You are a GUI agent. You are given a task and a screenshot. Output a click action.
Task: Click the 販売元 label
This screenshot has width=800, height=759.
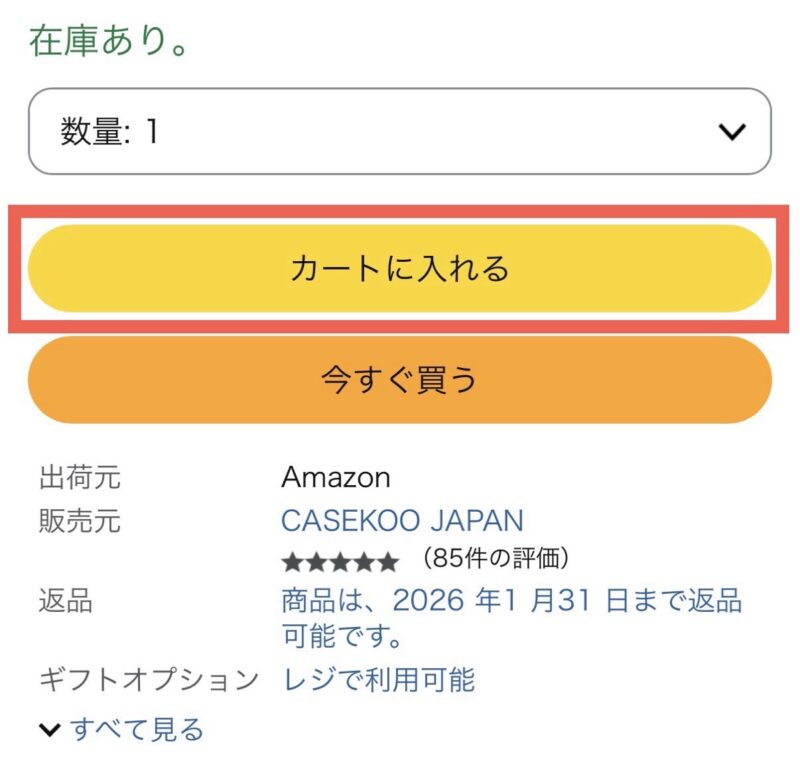click(x=79, y=520)
